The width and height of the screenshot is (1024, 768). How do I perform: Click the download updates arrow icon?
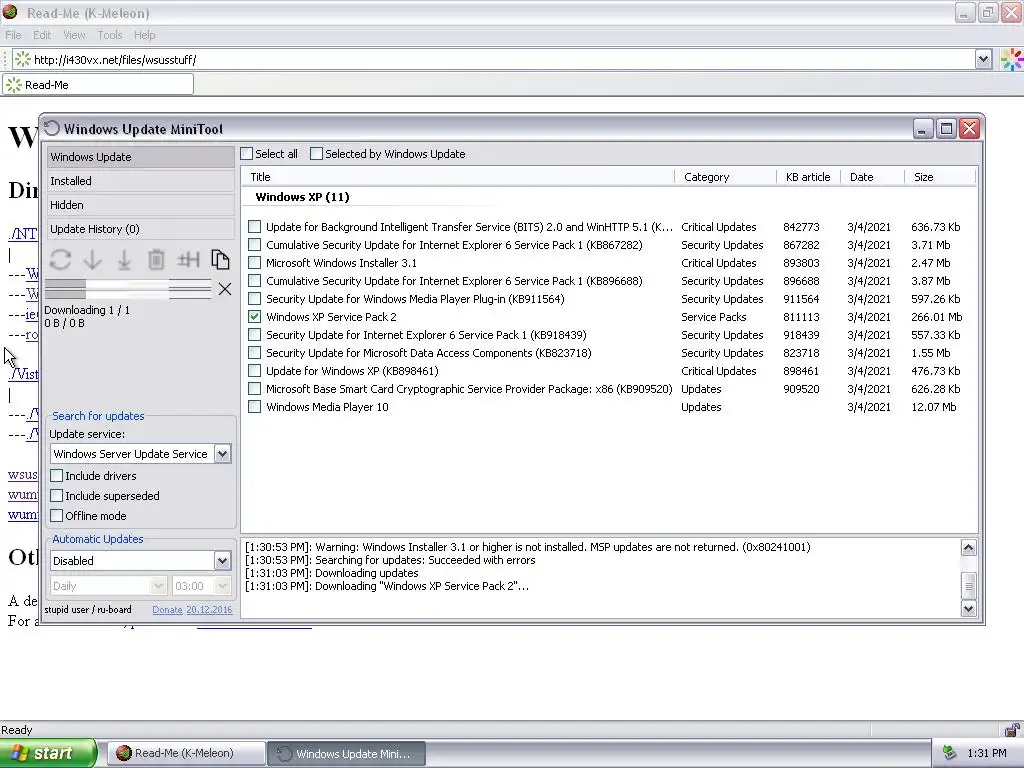click(x=92, y=260)
